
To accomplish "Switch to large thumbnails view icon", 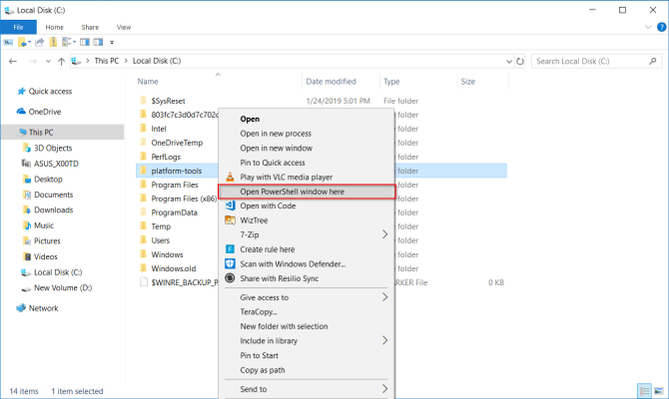I will pos(658,391).
